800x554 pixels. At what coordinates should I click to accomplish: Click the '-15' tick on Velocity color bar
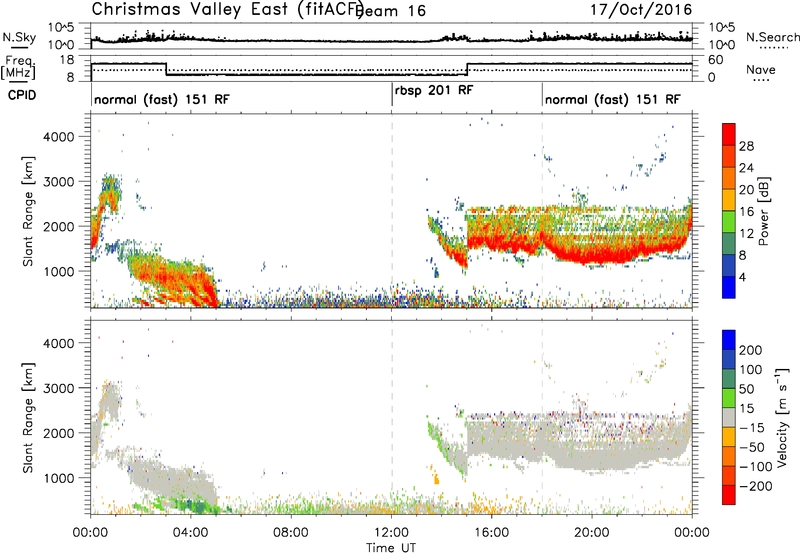point(751,428)
